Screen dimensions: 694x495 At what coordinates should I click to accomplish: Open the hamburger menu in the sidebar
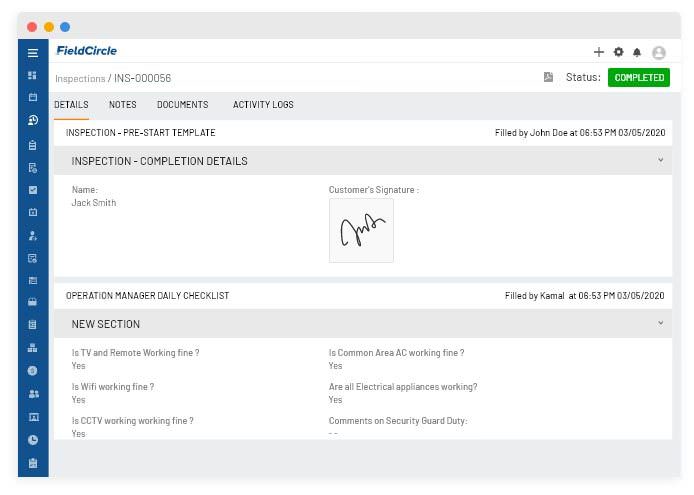tap(33, 53)
